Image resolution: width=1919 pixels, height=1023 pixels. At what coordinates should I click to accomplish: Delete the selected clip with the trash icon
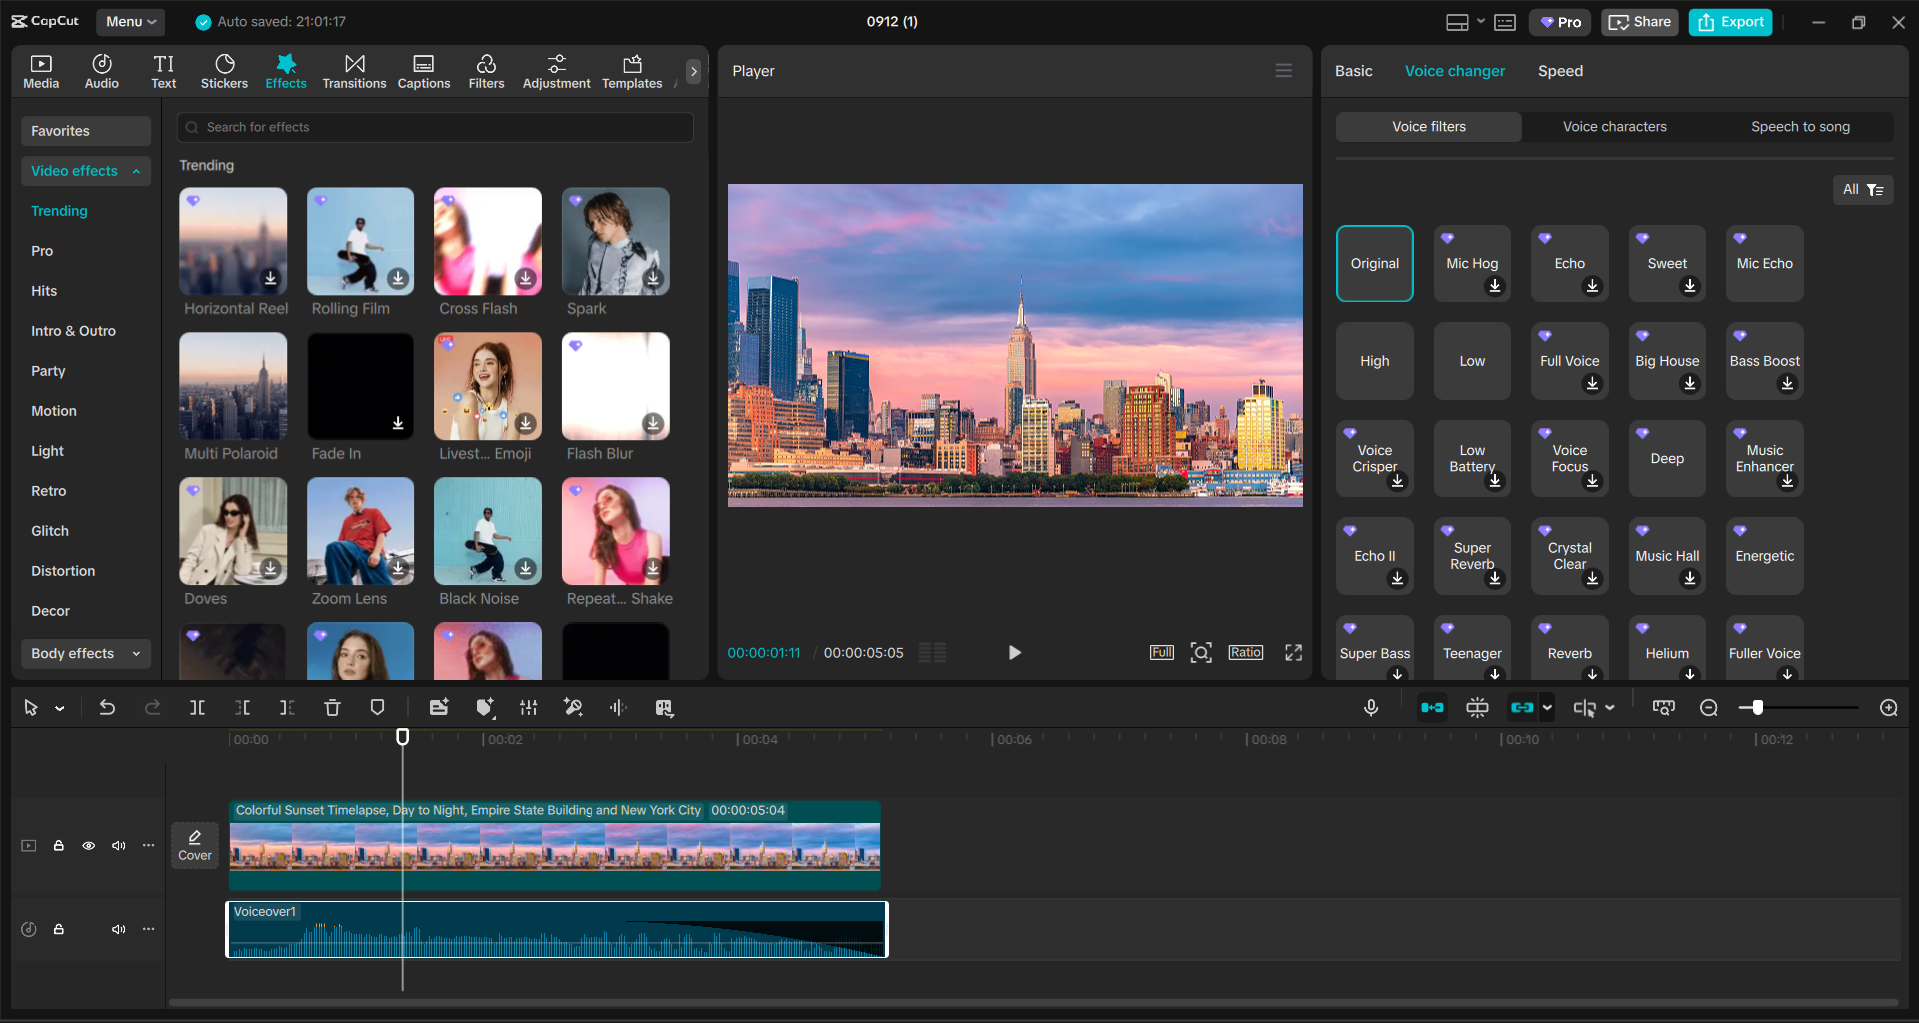(332, 707)
